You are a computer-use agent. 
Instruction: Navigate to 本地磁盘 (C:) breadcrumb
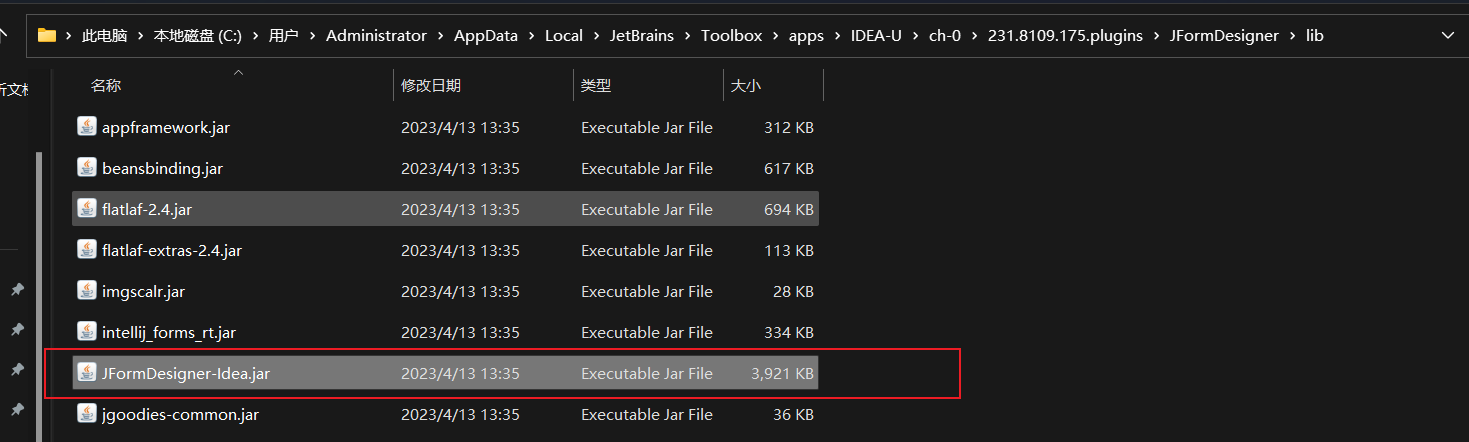(x=198, y=35)
